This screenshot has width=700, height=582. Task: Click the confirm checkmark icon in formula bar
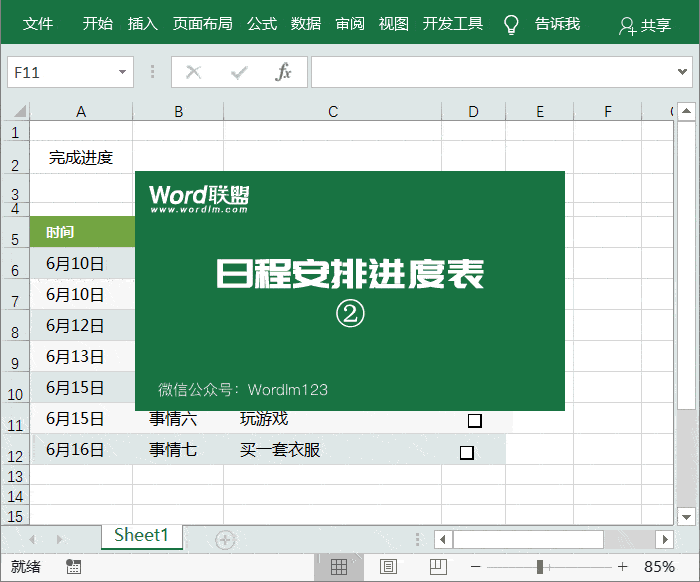point(239,72)
